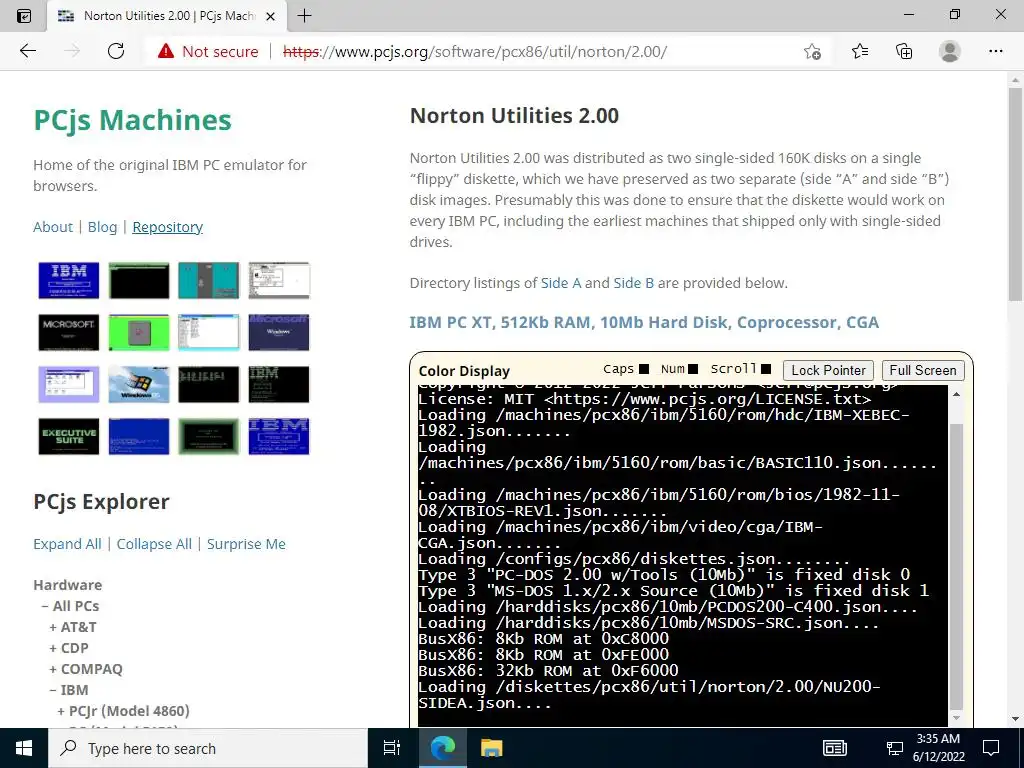Open the Favorites list icon
The height and width of the screenshot is (768, 1024).
[860, 51]
